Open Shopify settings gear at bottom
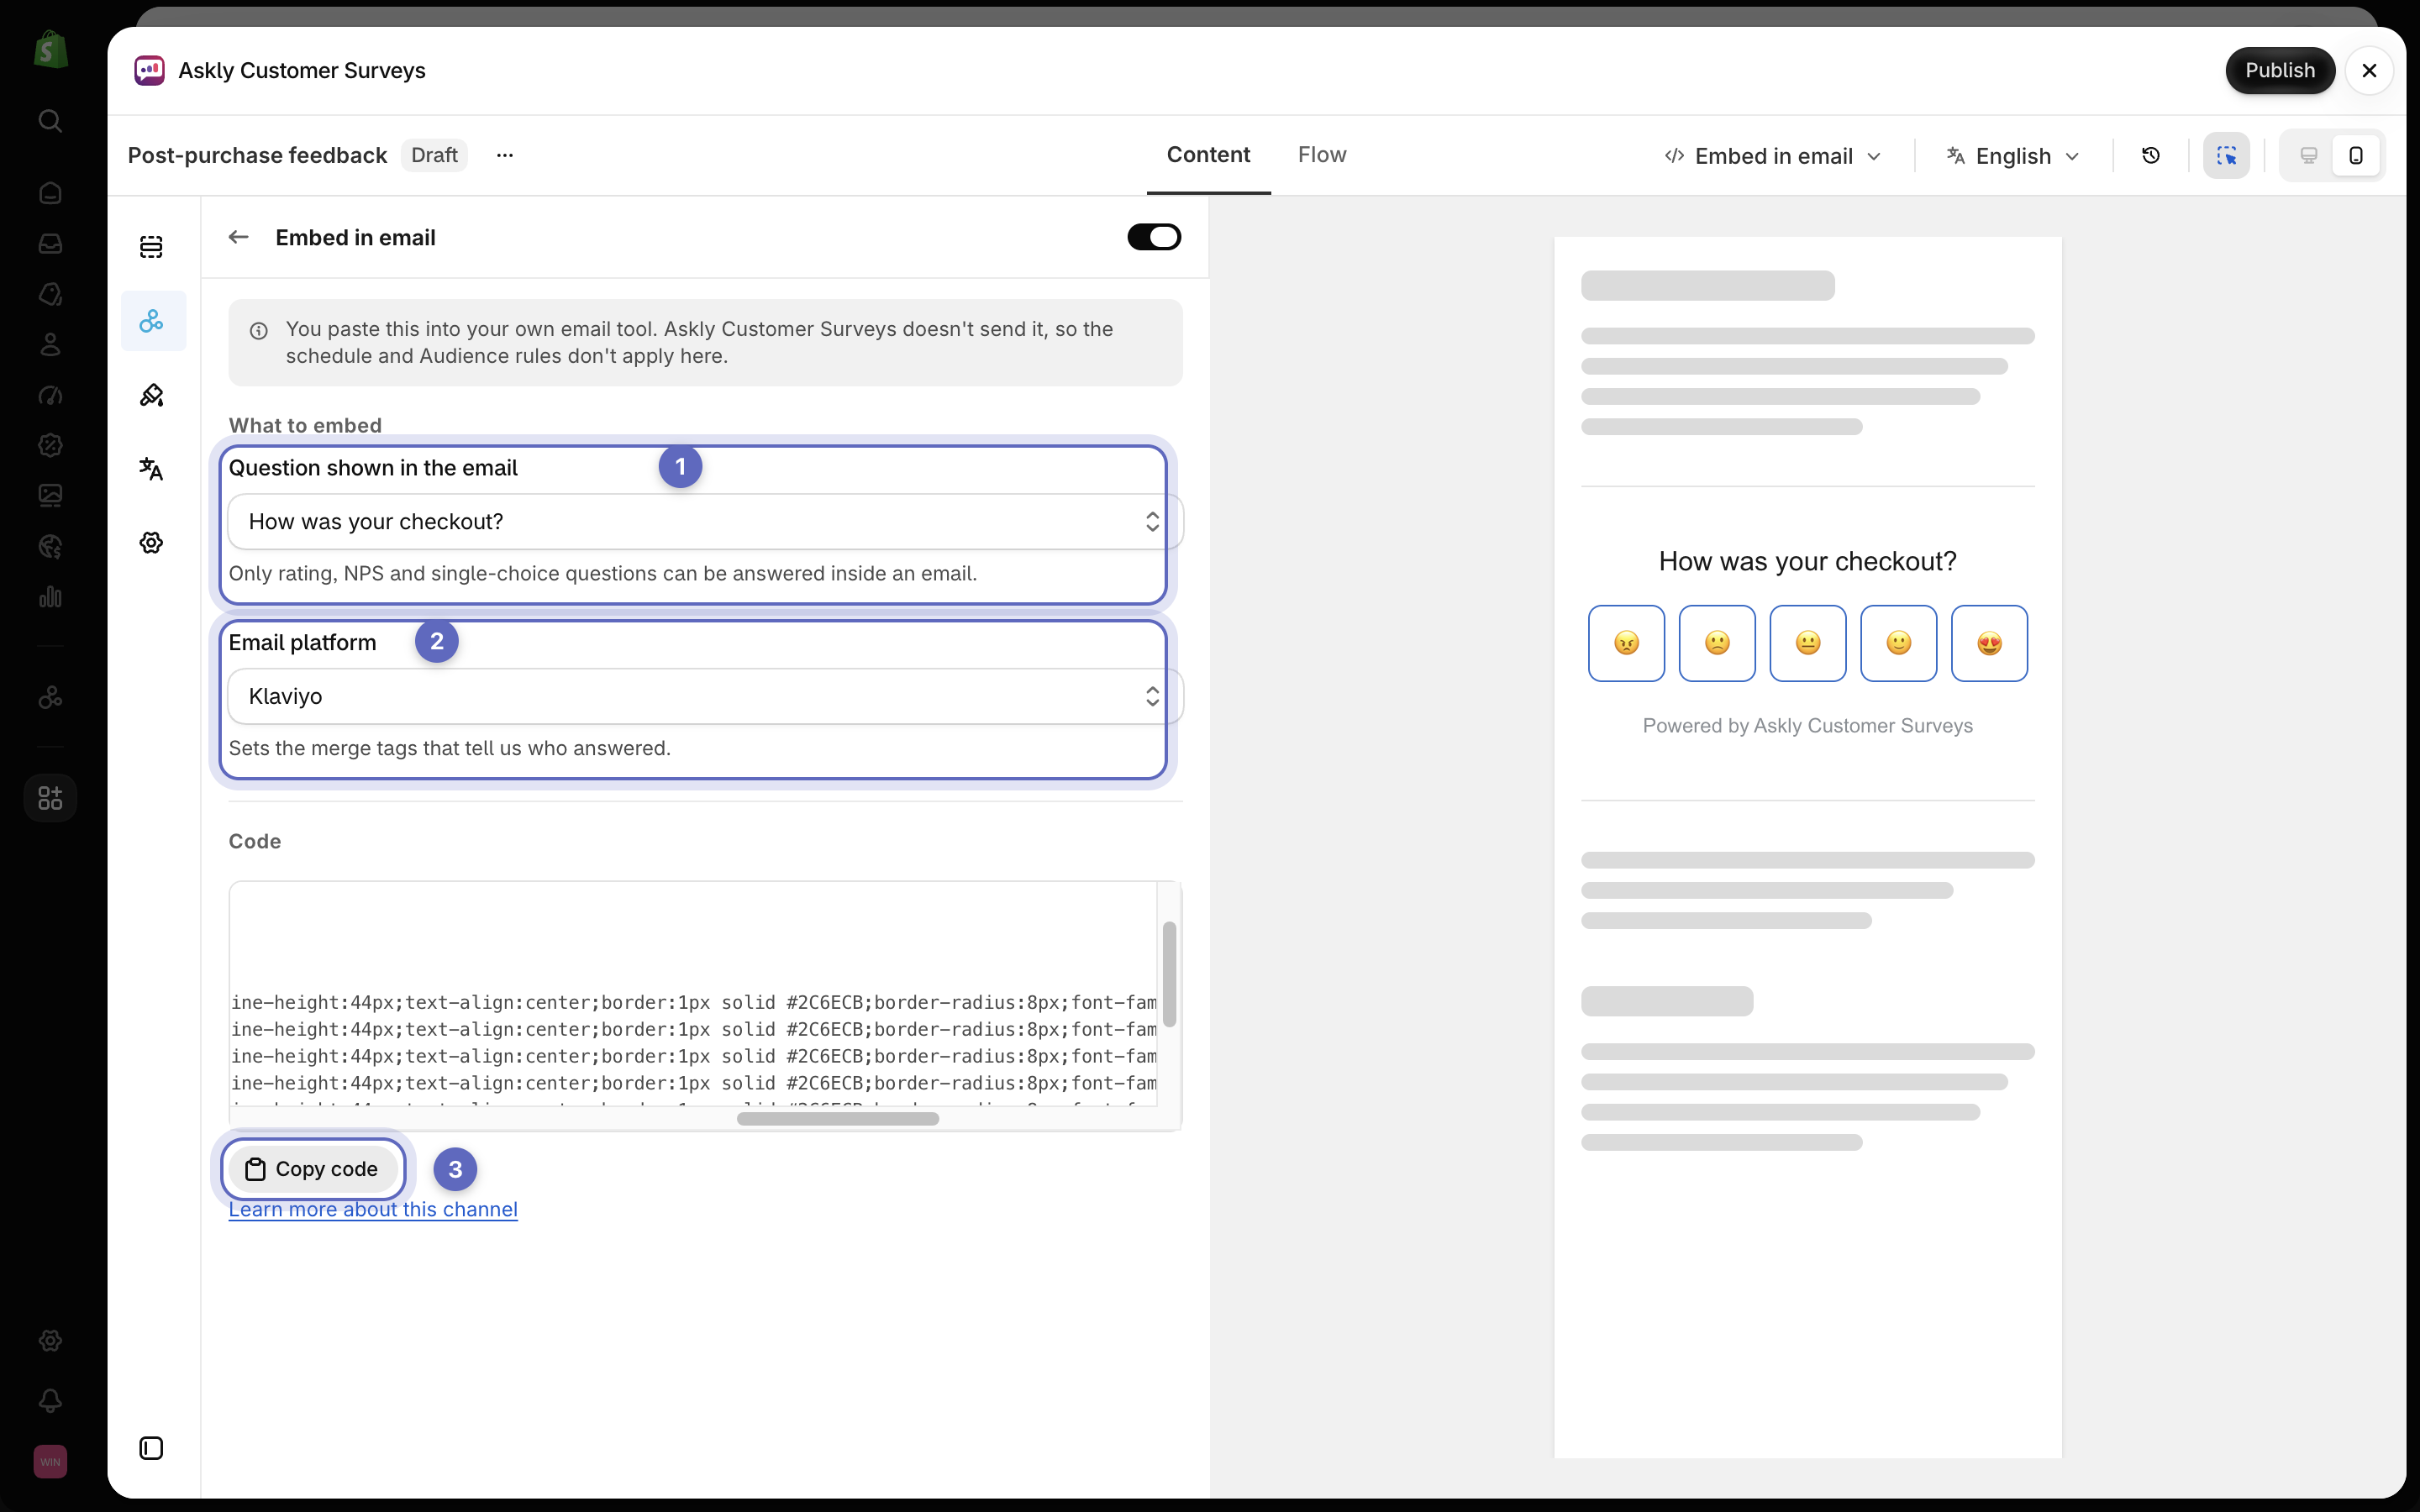The height and width of the screenshot is (1512, 2420). click(50, 1341)
